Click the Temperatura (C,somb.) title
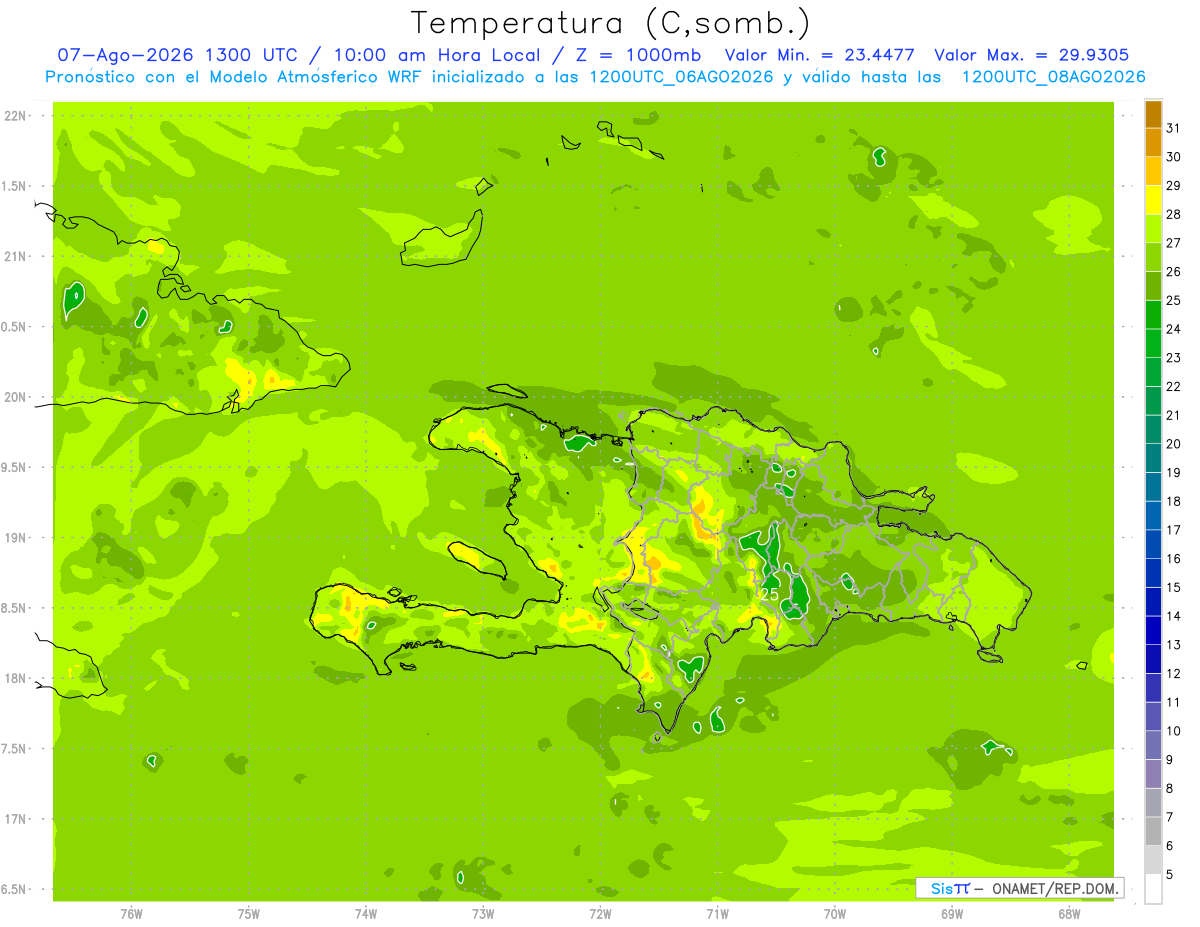The image size is (1200, 927). [x=610, y=22]
